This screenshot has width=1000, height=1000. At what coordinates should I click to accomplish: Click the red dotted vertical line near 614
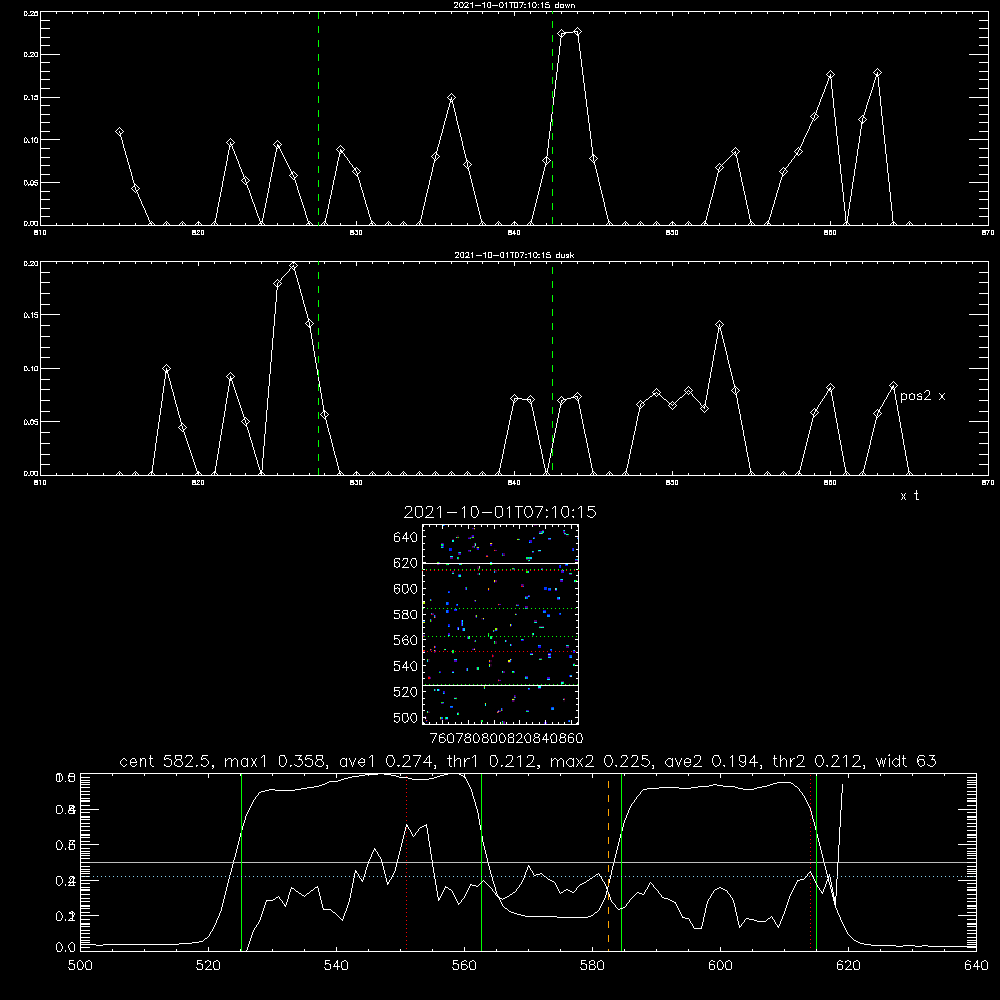tap(811, 861)
